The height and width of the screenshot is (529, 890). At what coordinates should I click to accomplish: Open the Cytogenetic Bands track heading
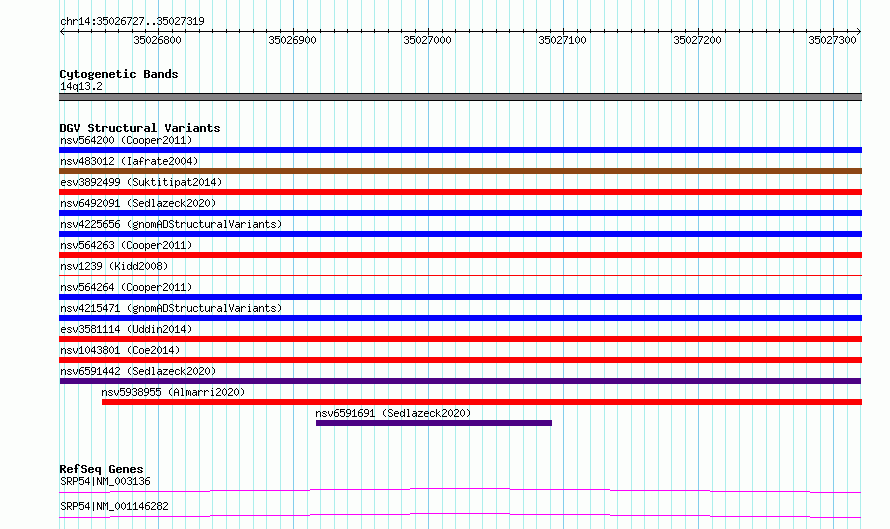coord(119,74)
